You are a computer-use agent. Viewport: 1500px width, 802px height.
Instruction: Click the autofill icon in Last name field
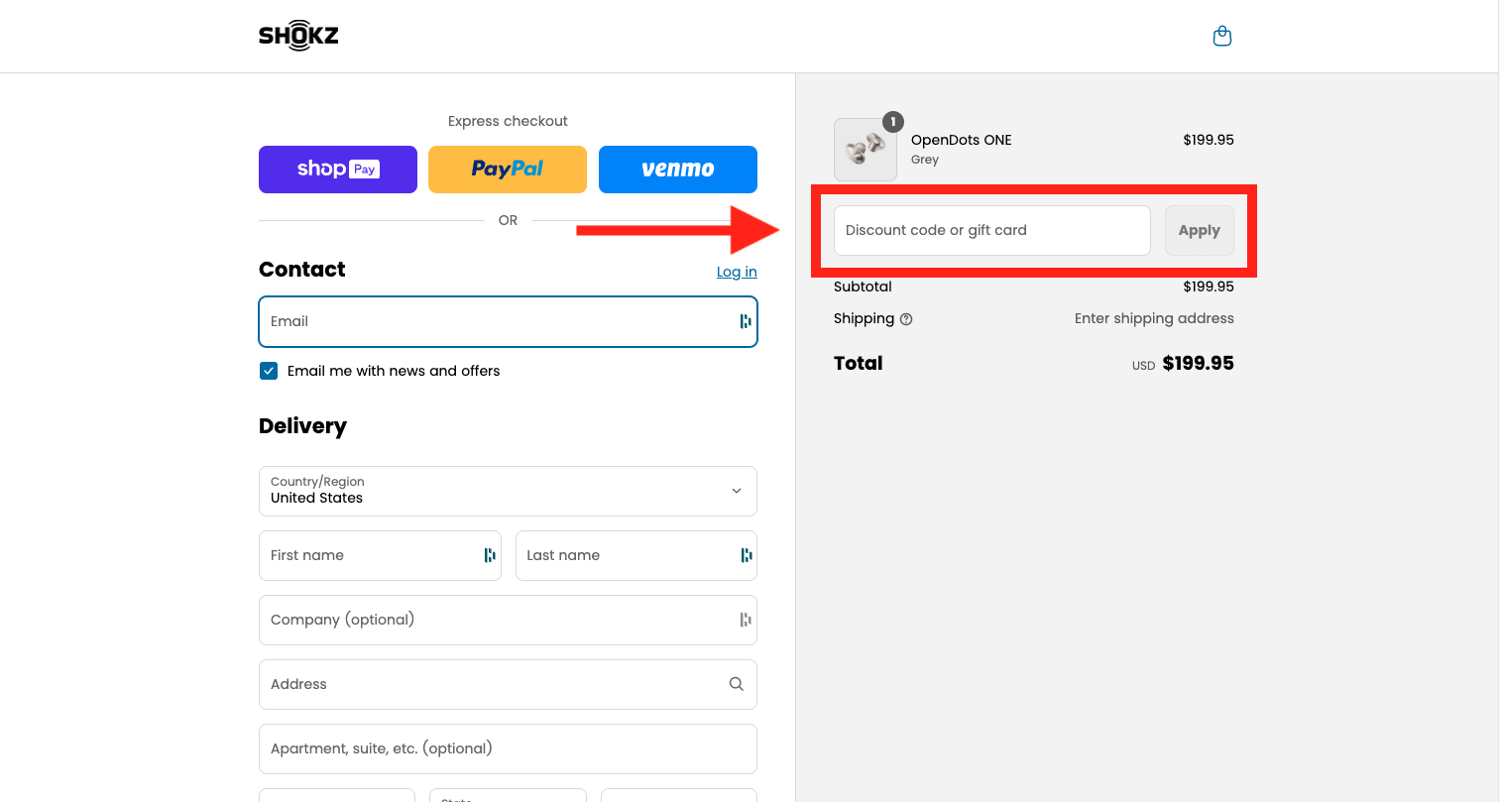(745, 555)
